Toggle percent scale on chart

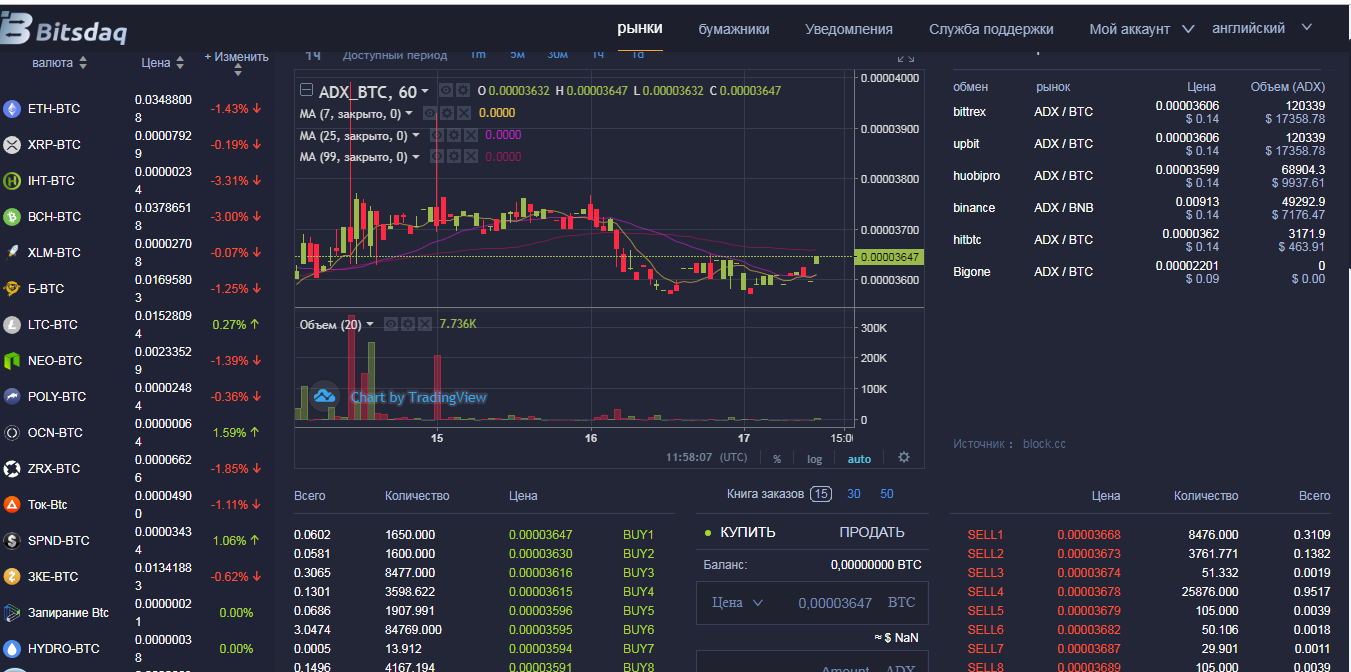pos(777,459)
